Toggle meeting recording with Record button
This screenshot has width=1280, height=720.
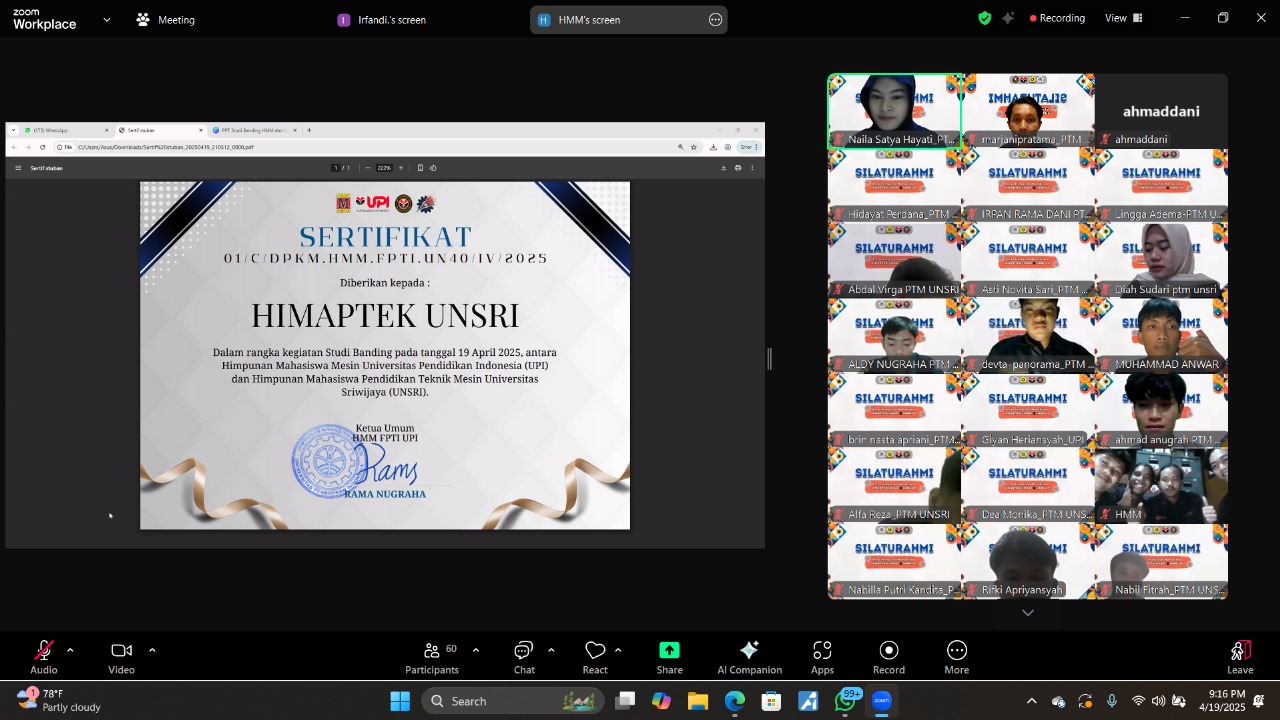(889, 657)
